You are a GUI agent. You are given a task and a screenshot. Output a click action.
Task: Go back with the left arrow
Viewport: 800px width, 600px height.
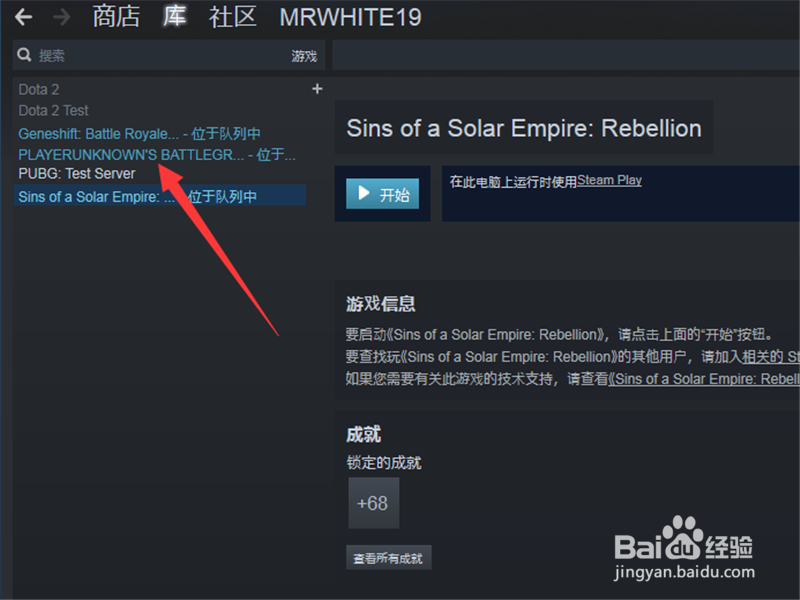tap(23, 17)
